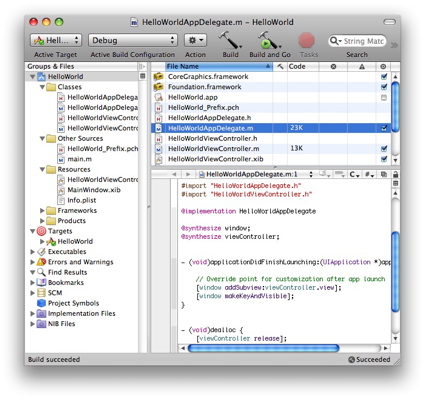The height and width of the screenshot is (399, 425).
Task: Open the HelloWorldAppDelegate.m file history popup
Action: pos(256,174)
